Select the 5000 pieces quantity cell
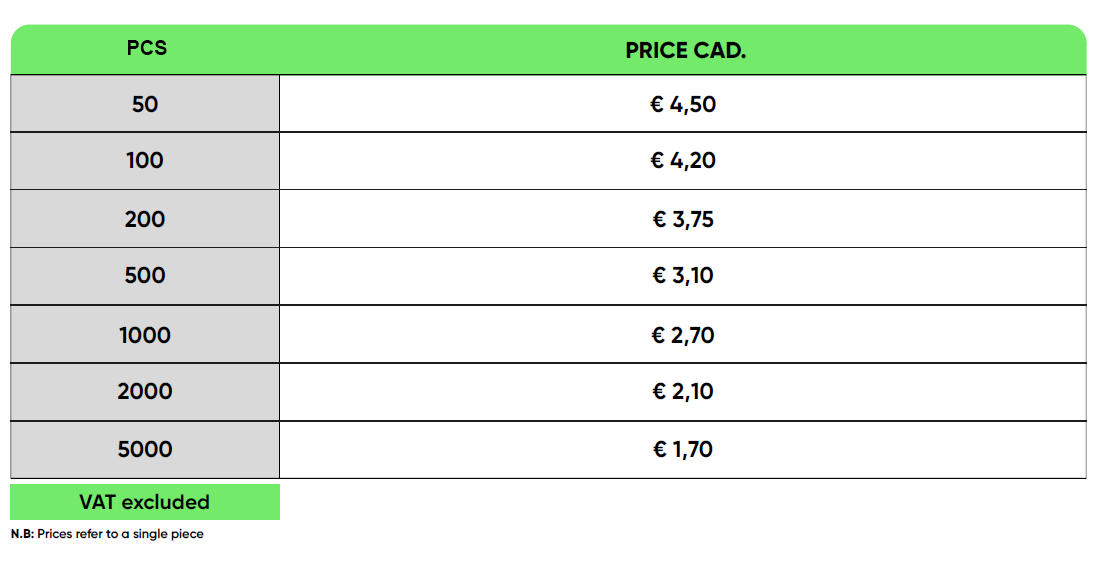This screenshot has width=1101, height=562. [x=145, y=450]
